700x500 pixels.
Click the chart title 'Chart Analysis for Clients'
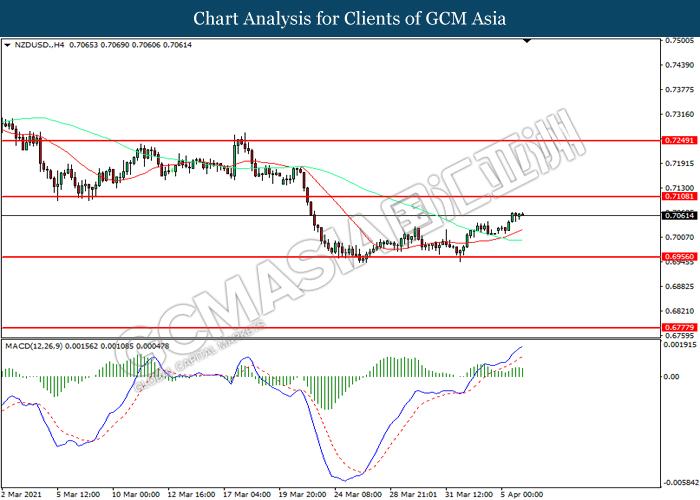349,18
